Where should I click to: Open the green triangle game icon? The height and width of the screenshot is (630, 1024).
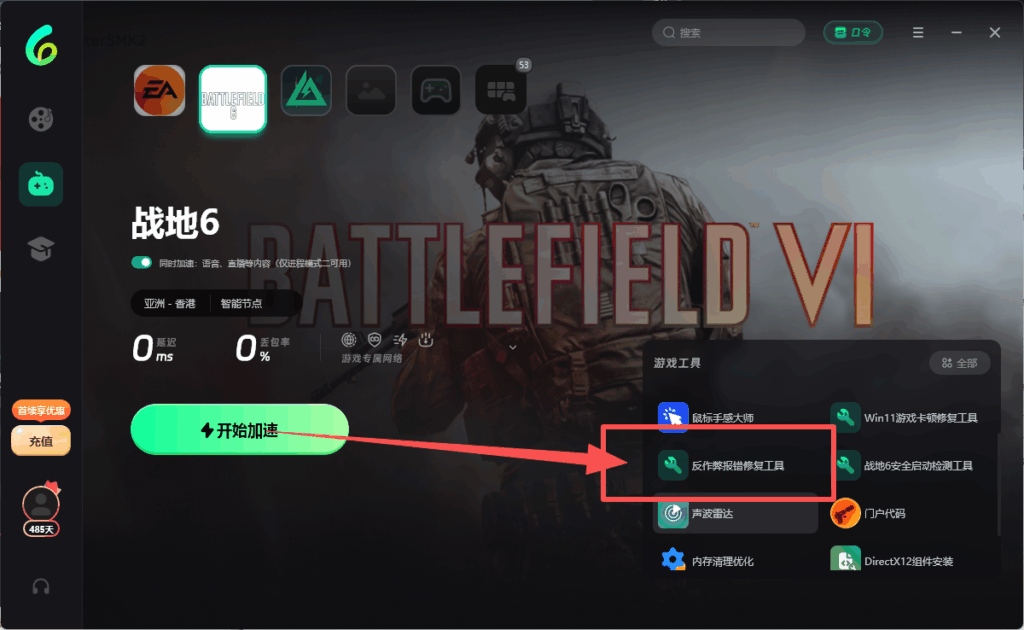306,90
